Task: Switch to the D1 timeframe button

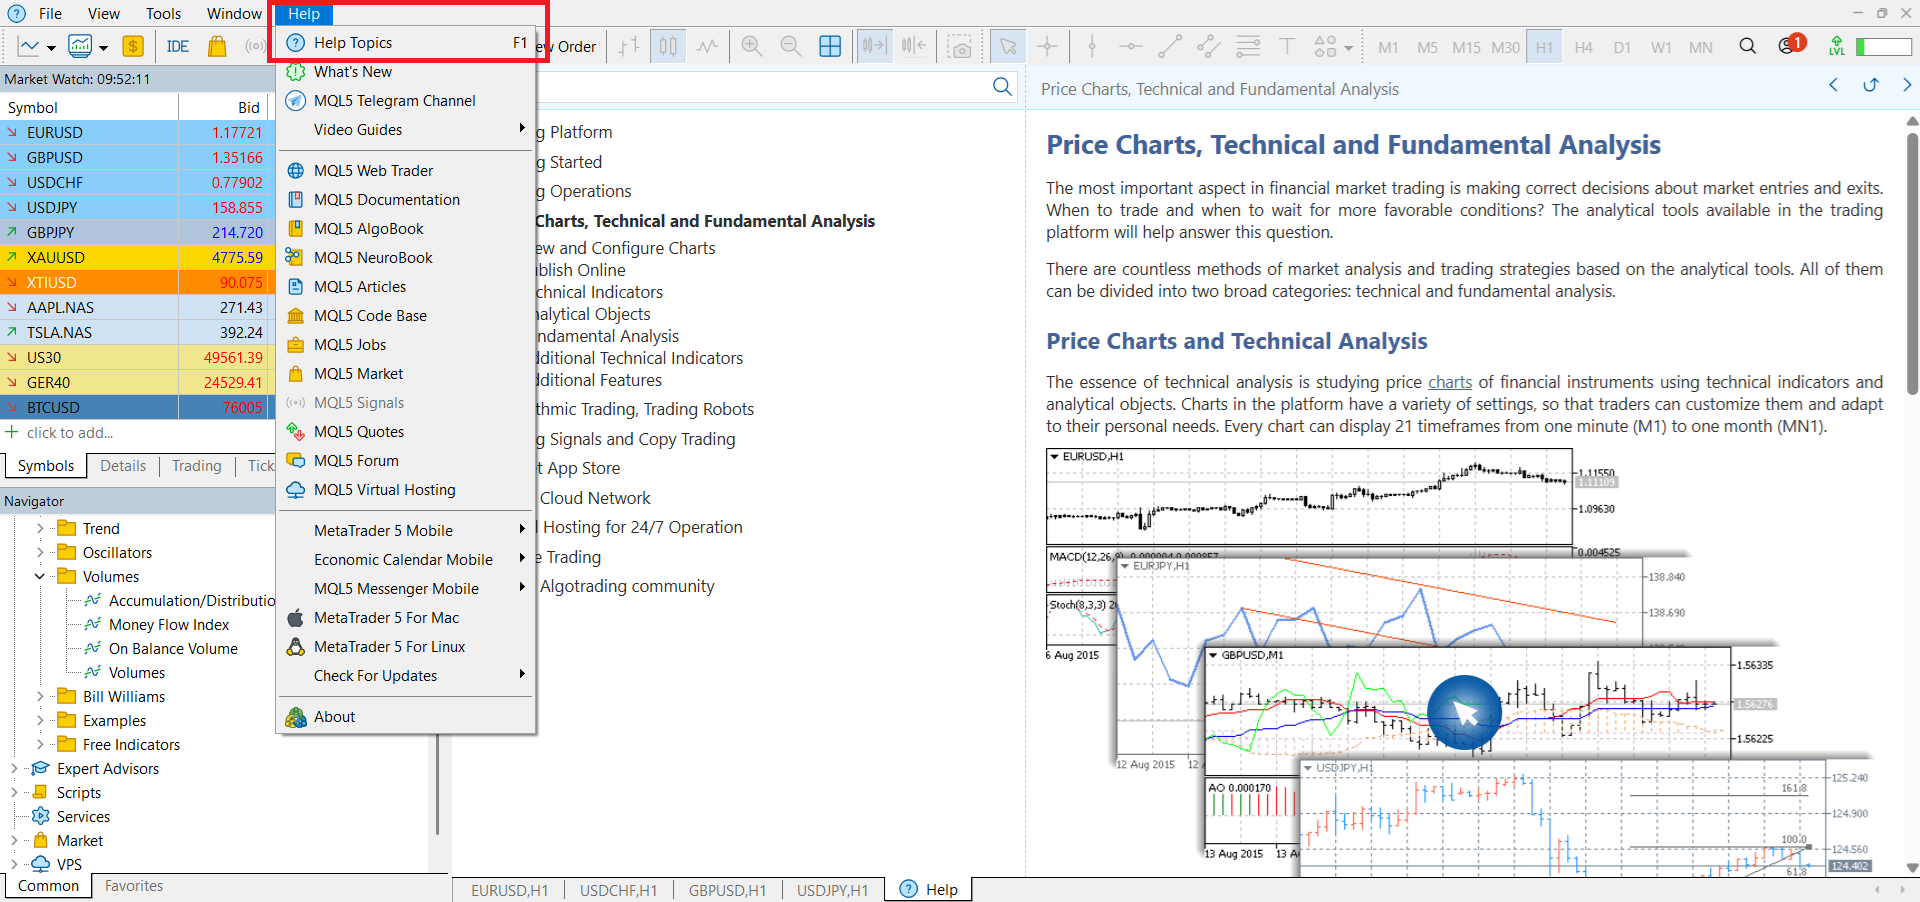Action: [1622, 47]
